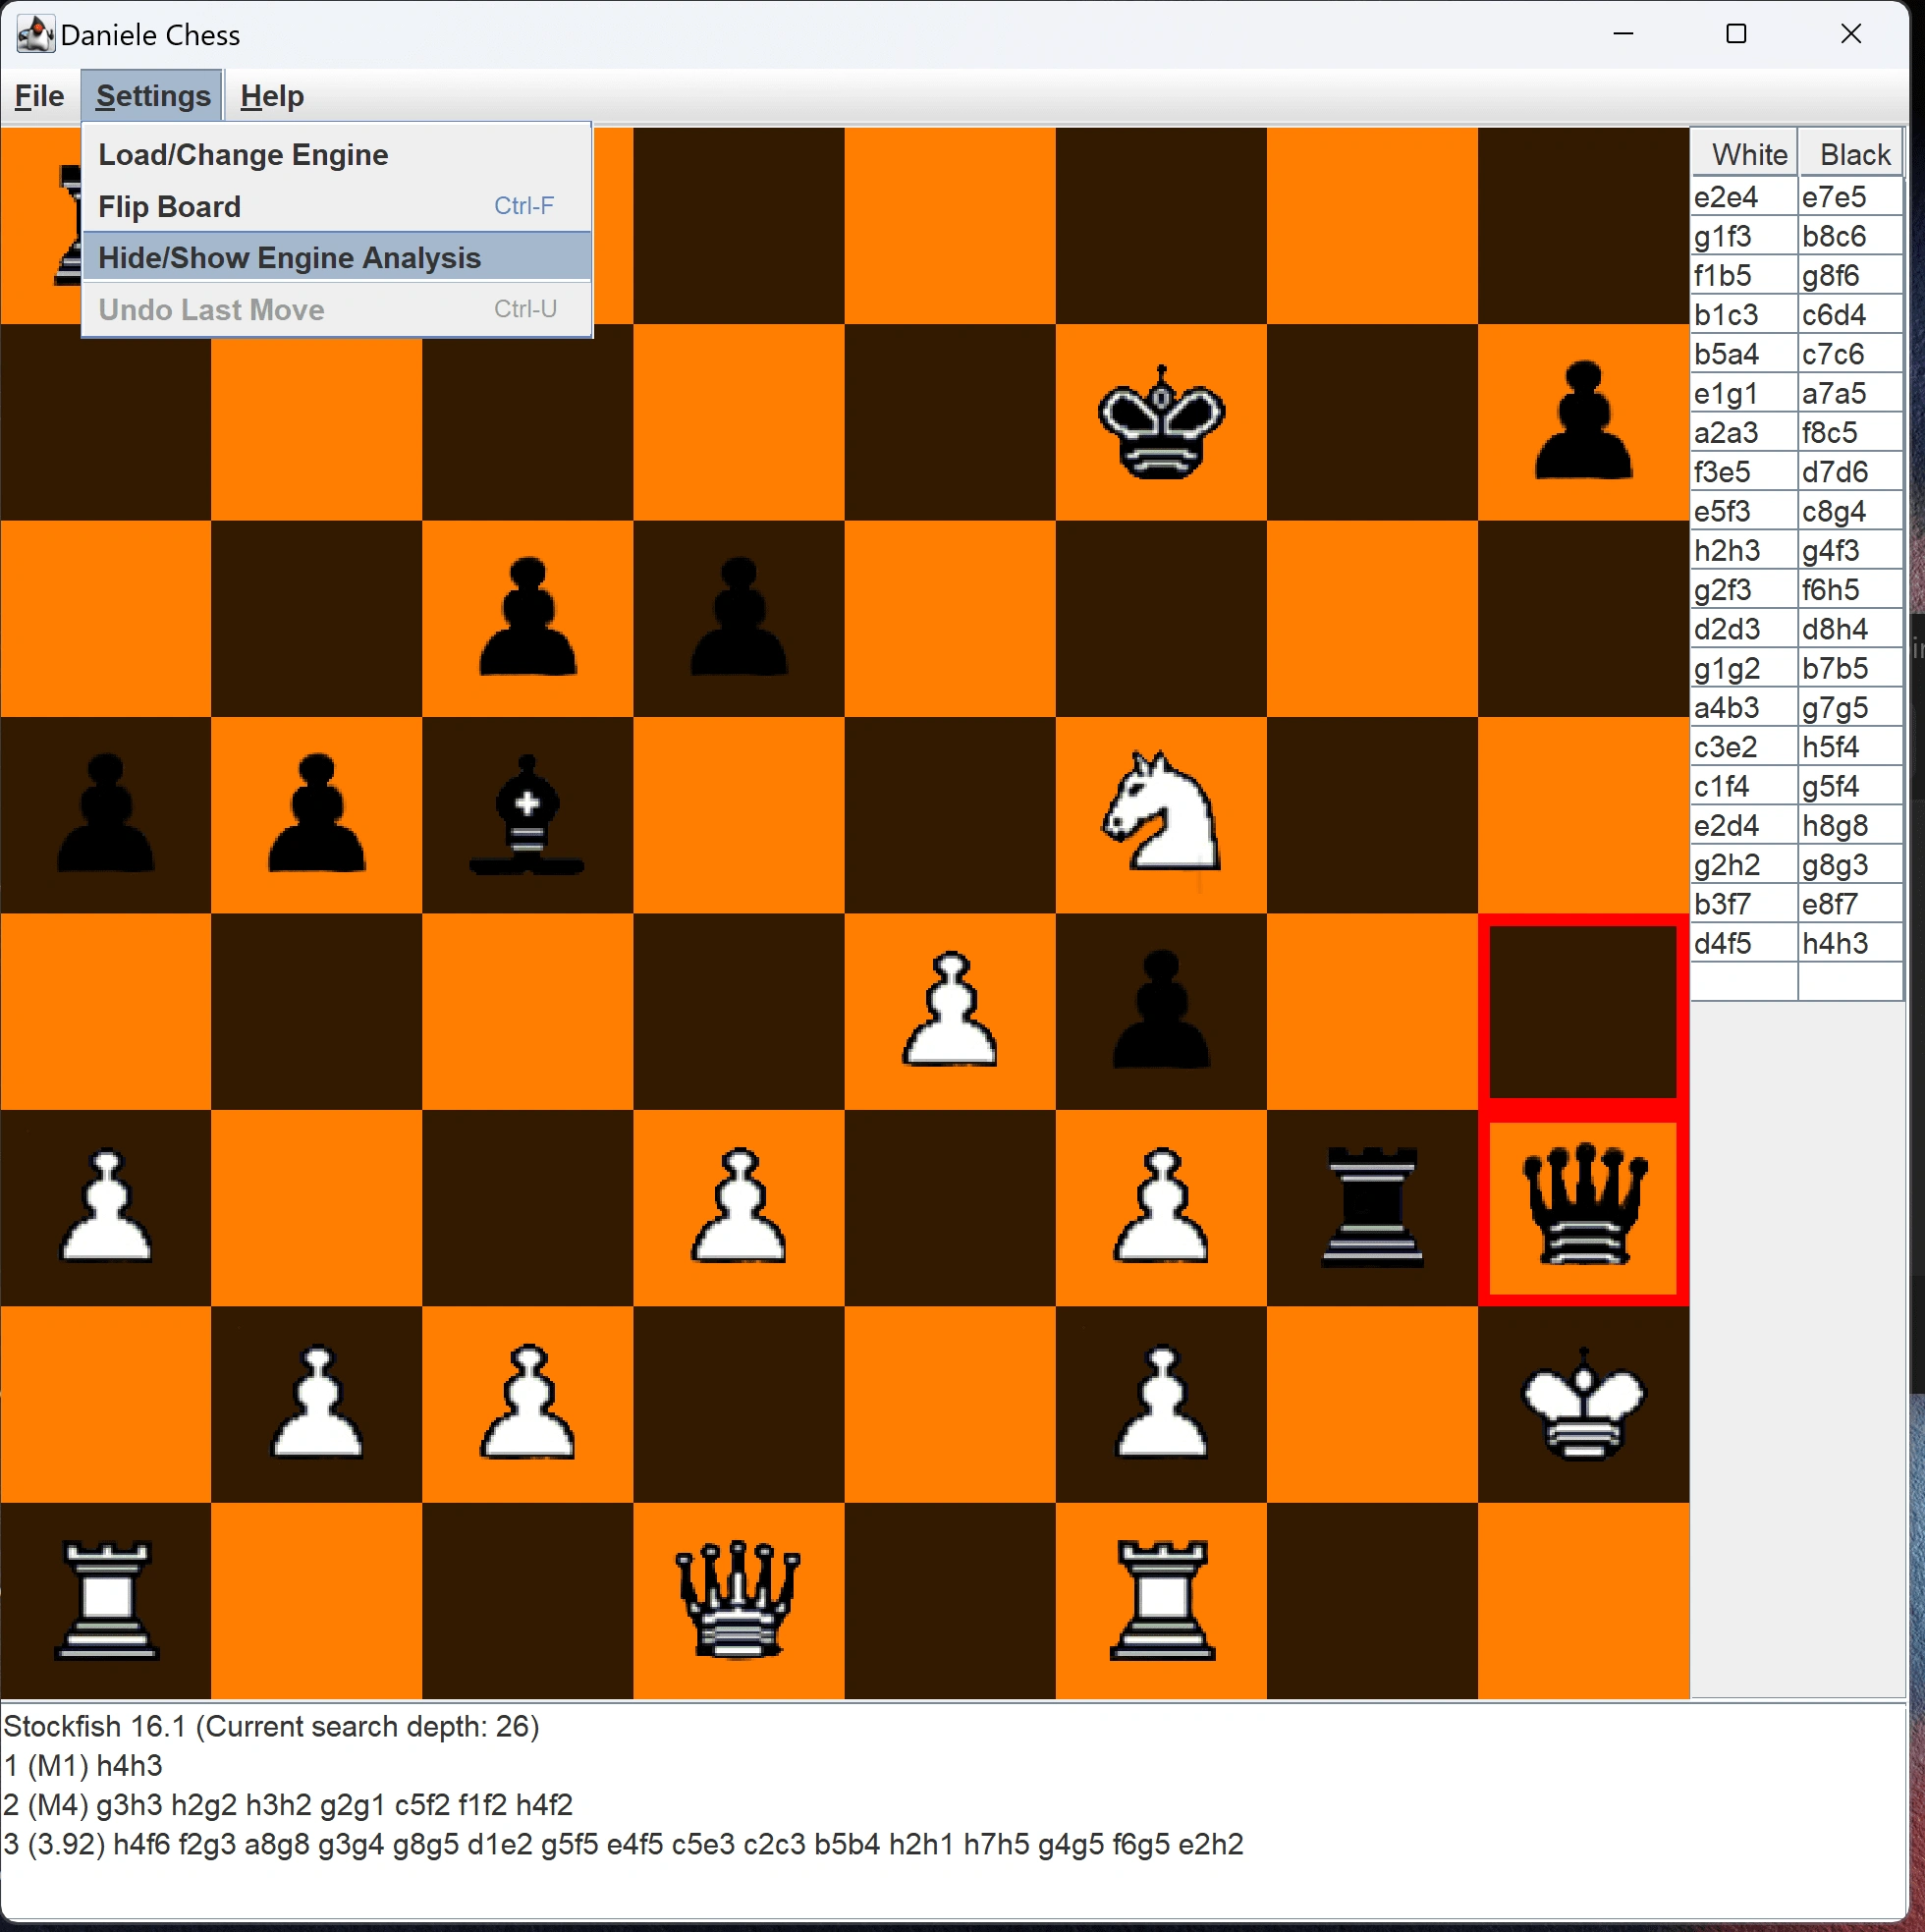
Task: Choose Load/Change Engine from the menu
Action: pyautogui.click(x=337, y=155)
